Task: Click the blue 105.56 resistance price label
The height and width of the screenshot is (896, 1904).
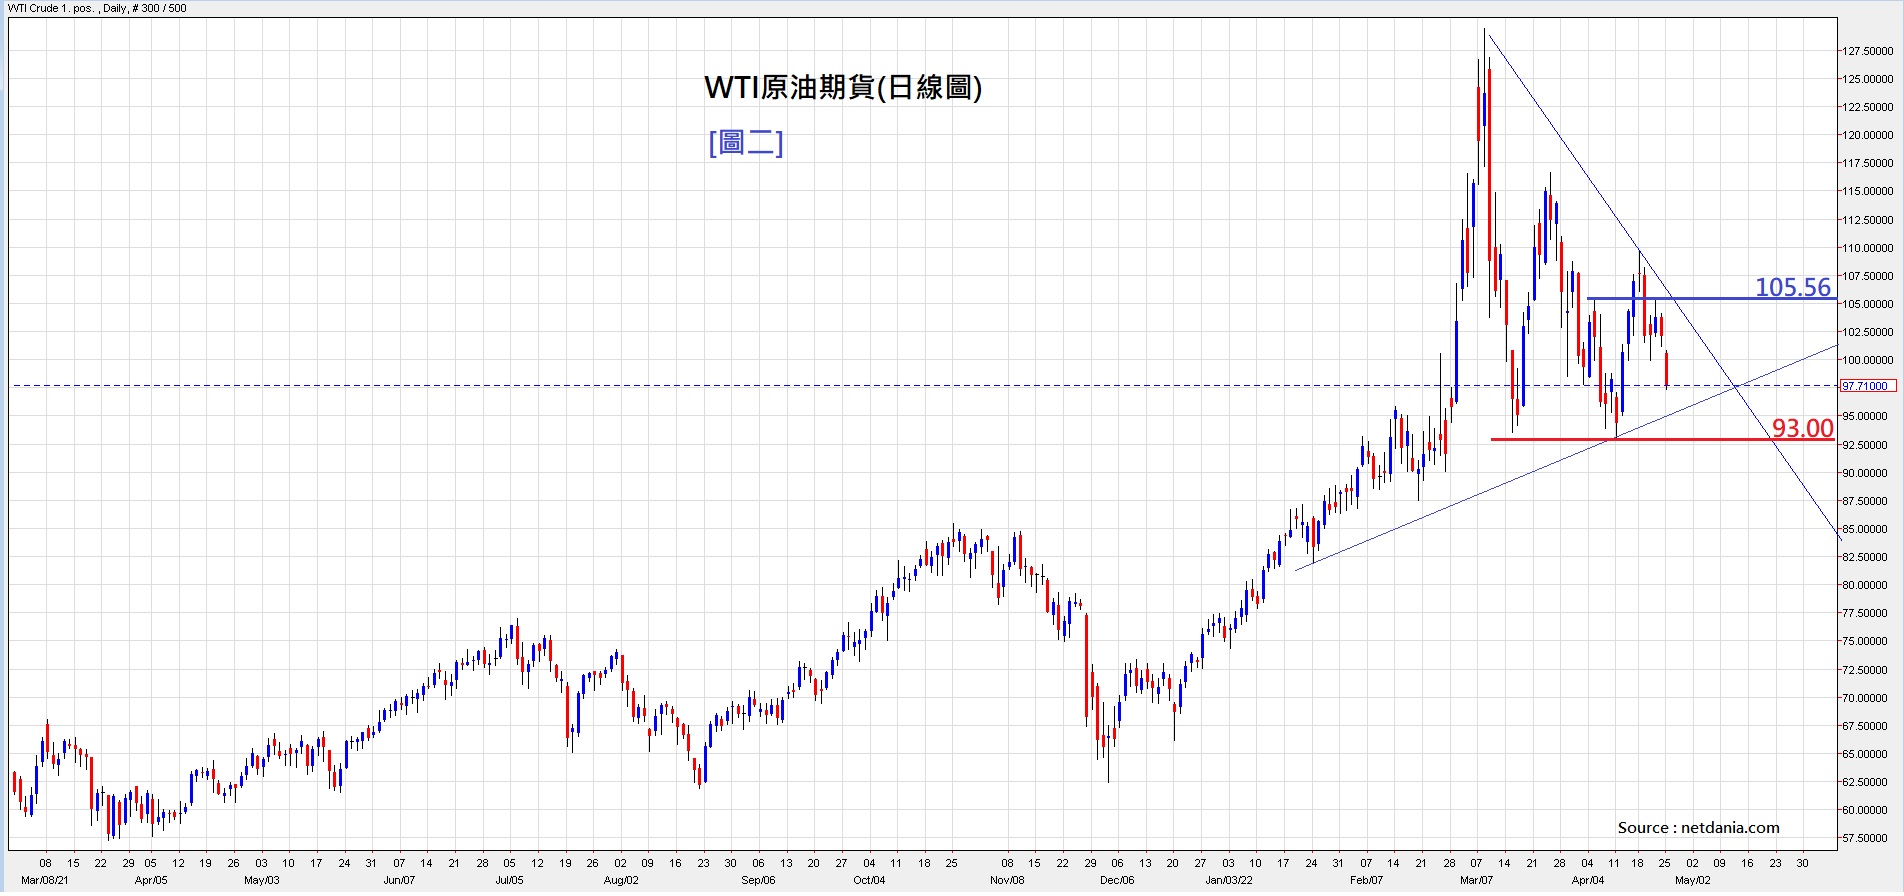Action: [1793, 287]
